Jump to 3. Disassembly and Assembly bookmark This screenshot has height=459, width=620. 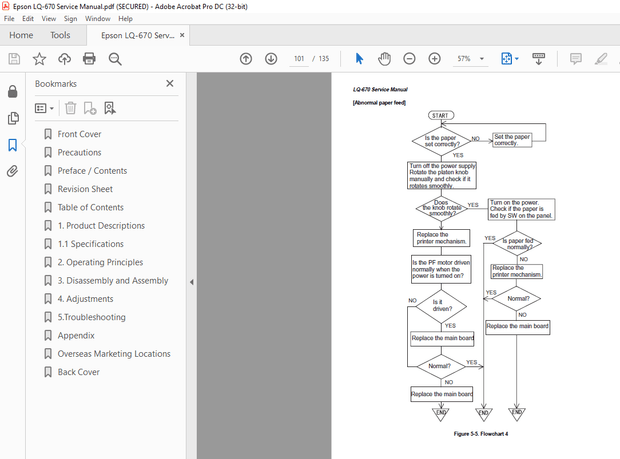coord(113,281)
